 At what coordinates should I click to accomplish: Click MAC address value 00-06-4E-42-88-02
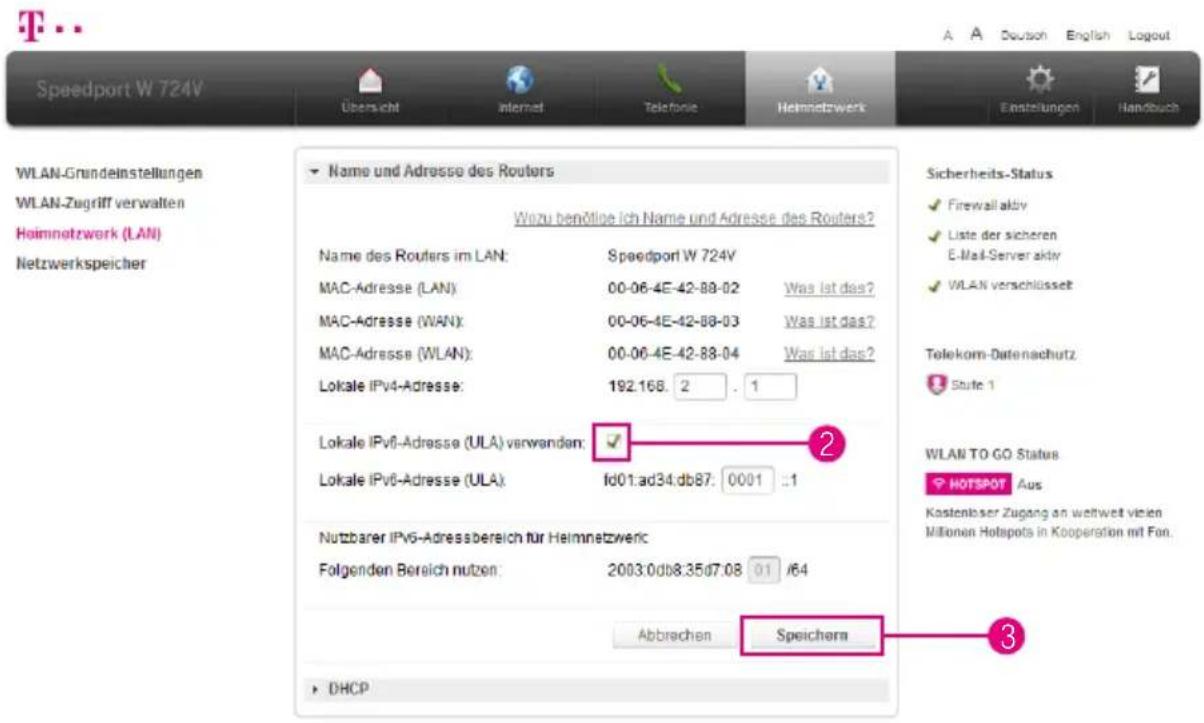674,289
